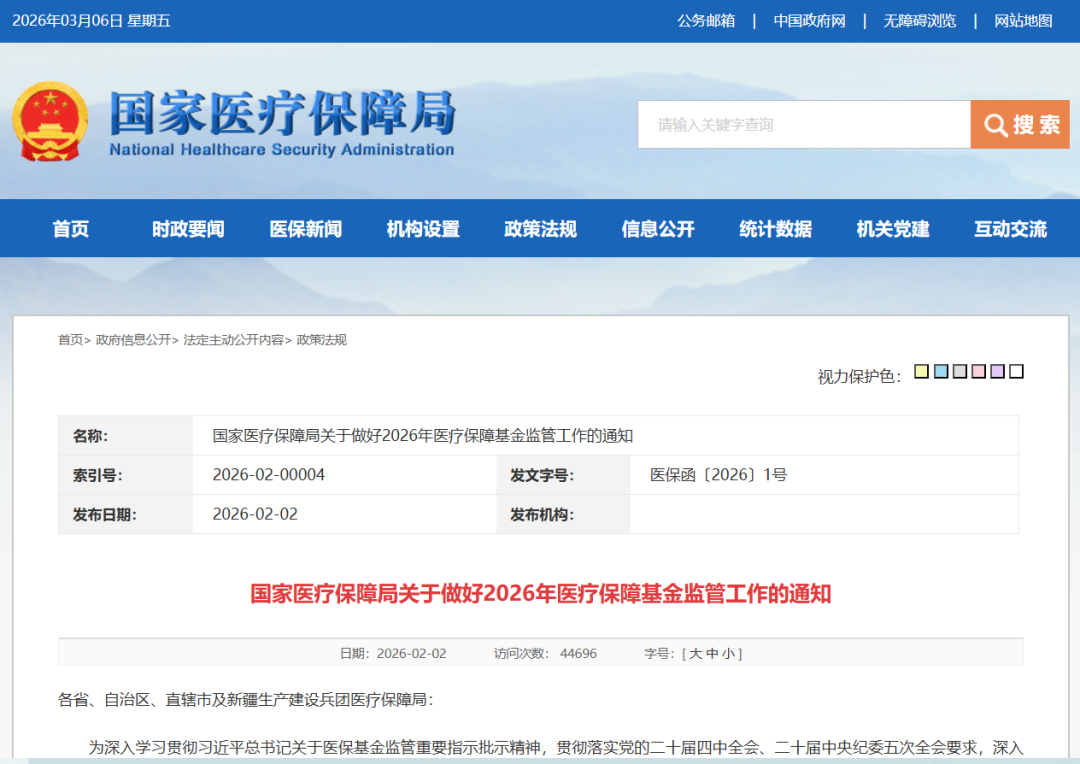Viewport: 1080px width, 764px height.
Task: Click the 发文字号 label cell
Action: pos(563,475)
